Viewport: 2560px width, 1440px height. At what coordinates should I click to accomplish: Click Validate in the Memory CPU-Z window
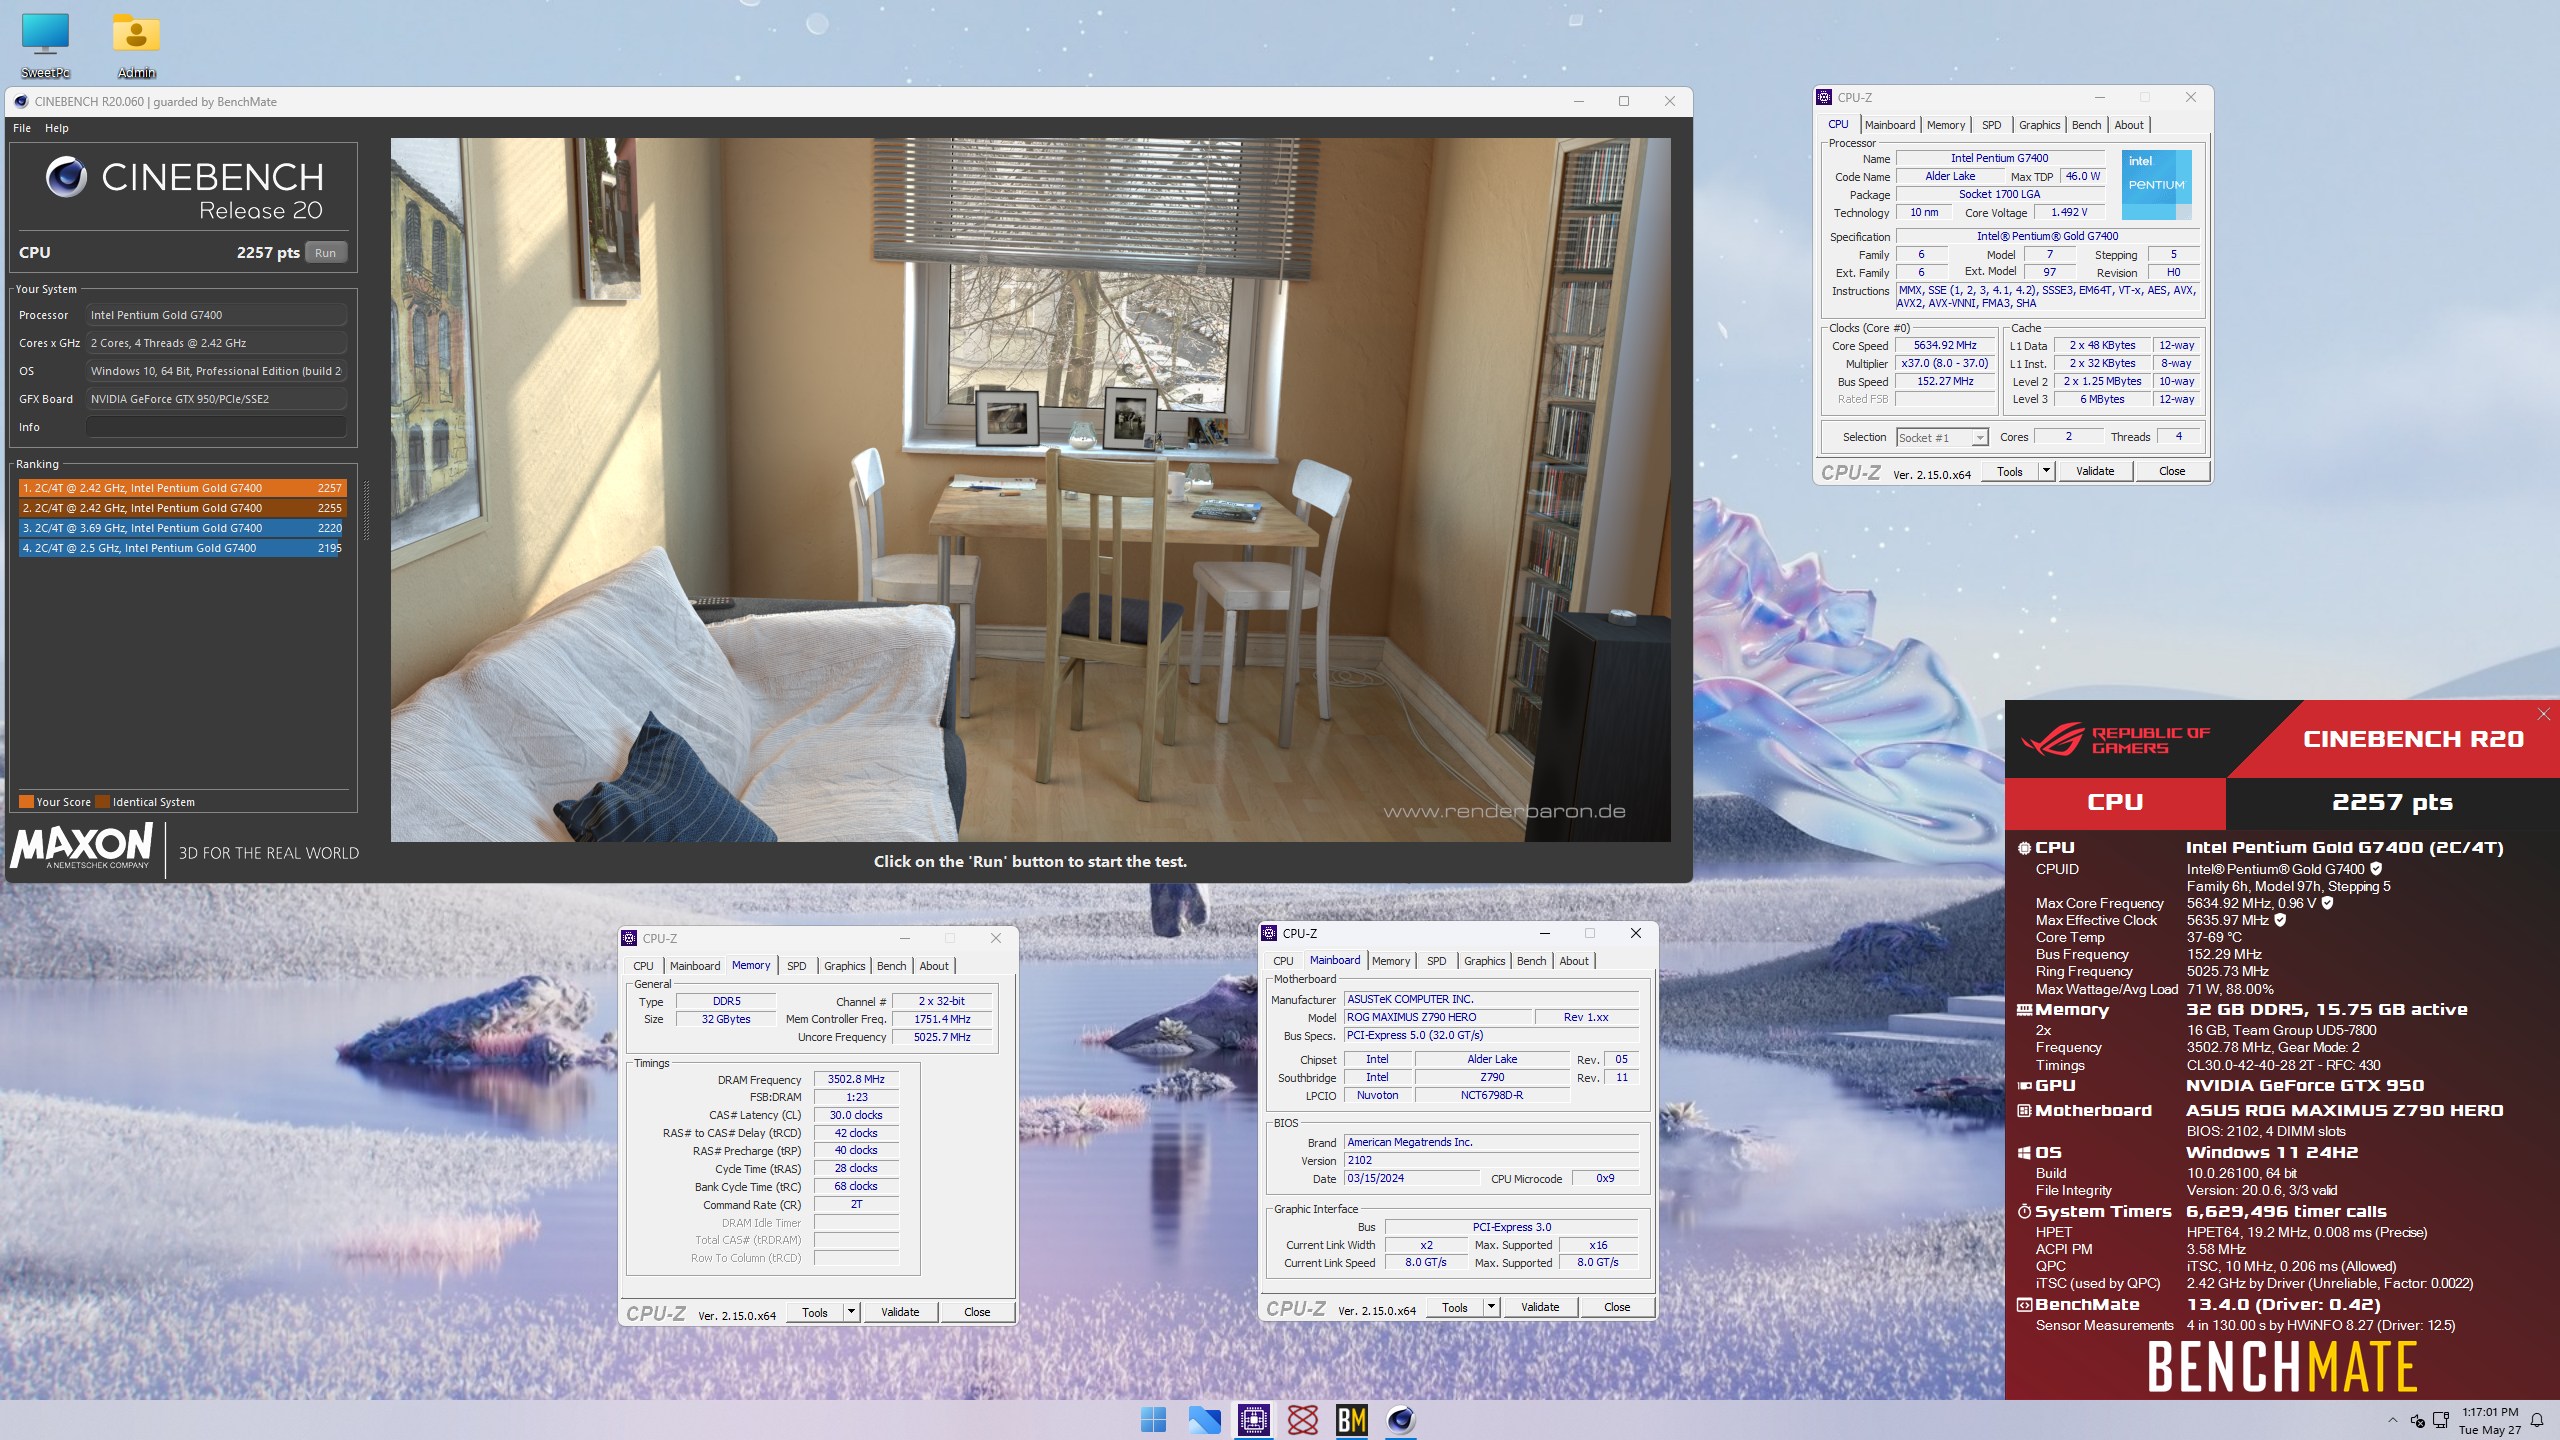pos(900,1312)
